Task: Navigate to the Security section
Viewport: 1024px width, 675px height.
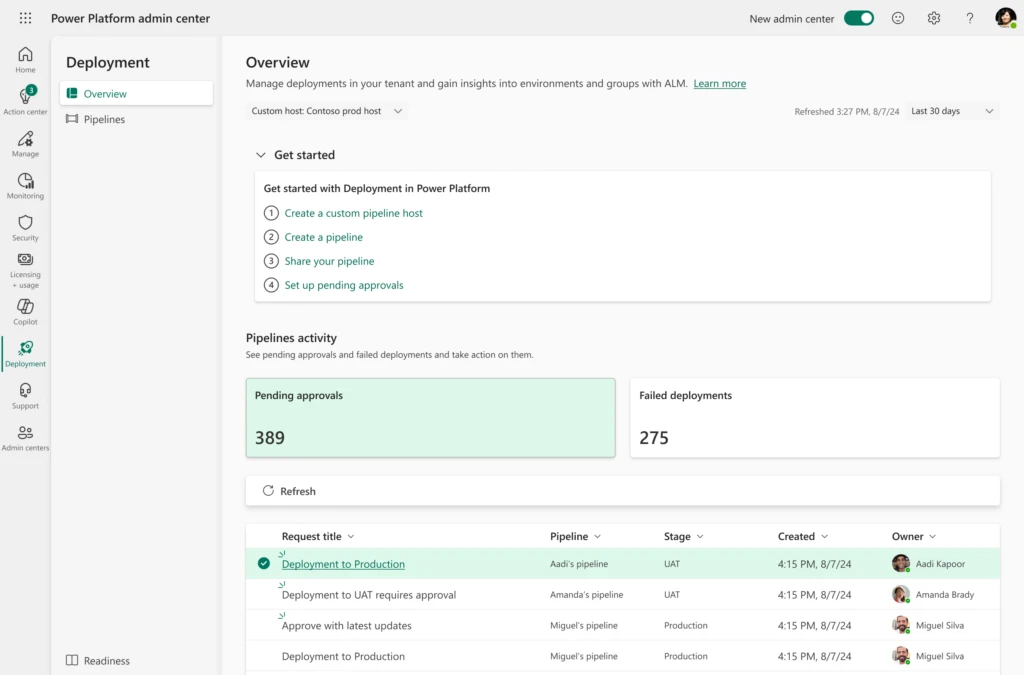Action: coord(25,228)
